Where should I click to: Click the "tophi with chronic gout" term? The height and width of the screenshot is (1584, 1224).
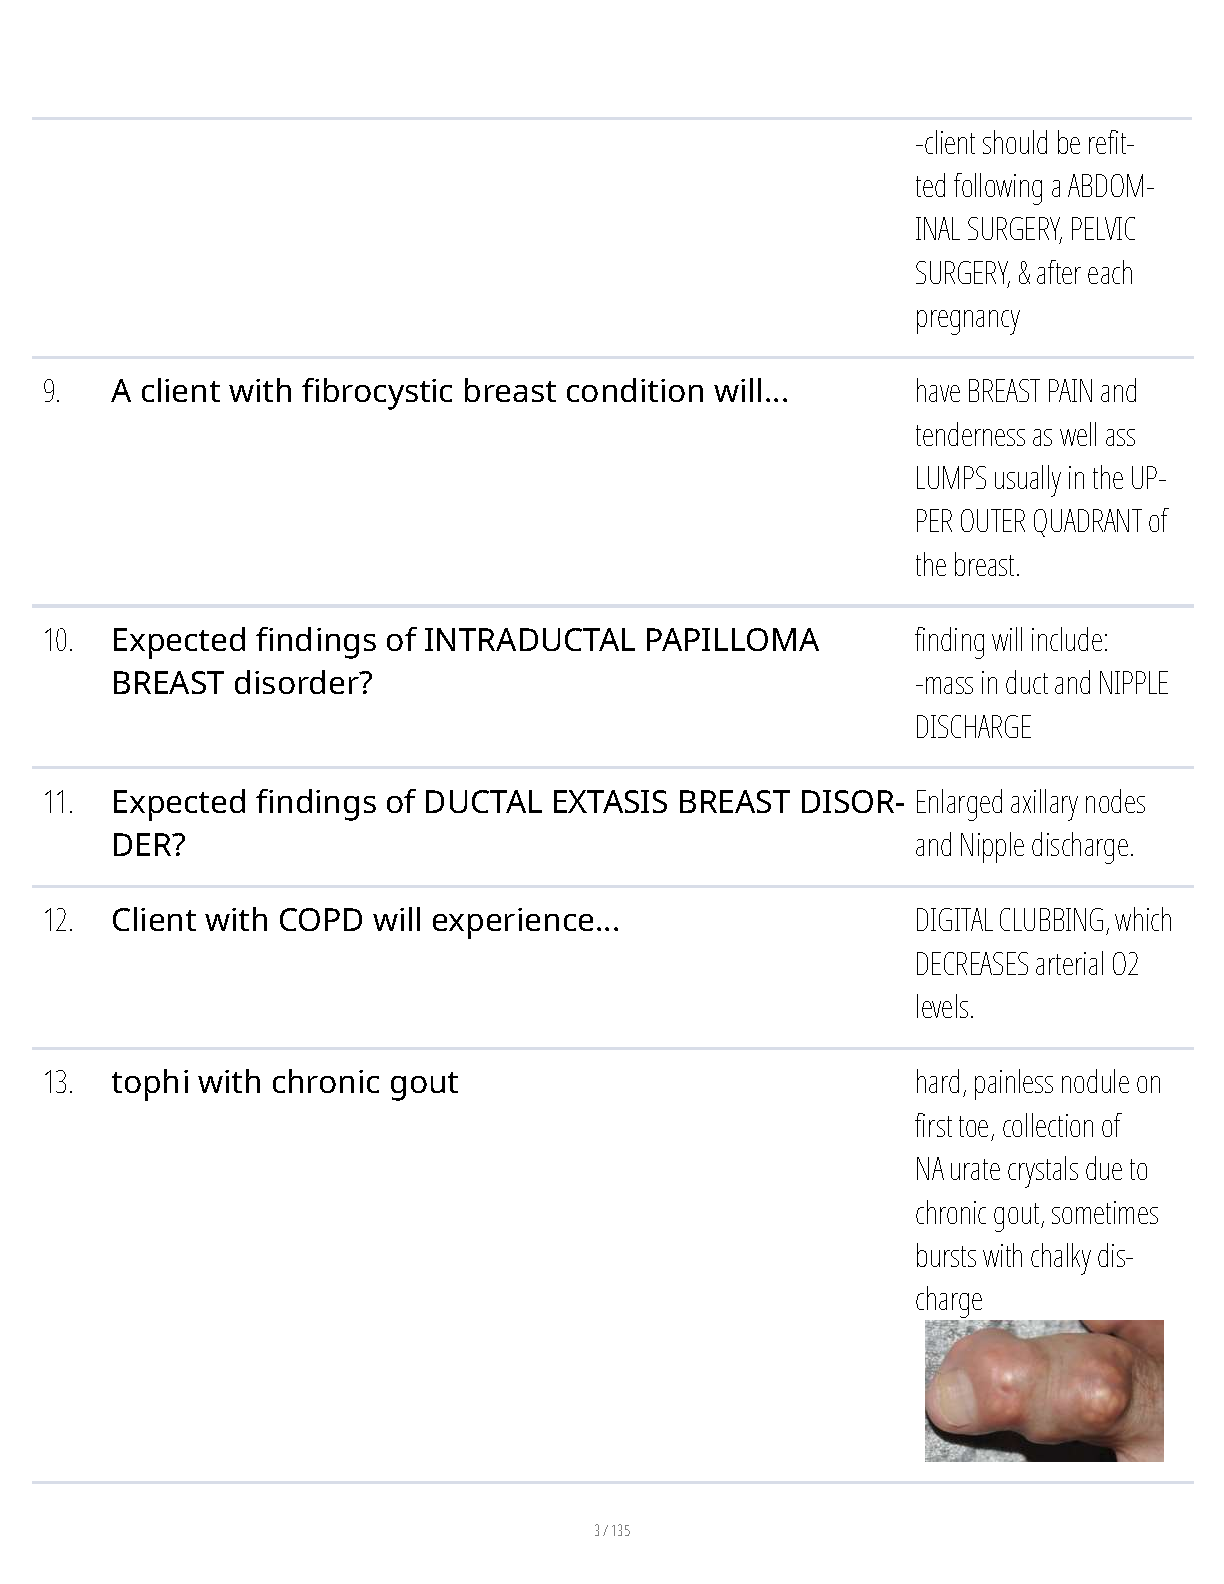pyautogui.click(x=284, y=1082)
